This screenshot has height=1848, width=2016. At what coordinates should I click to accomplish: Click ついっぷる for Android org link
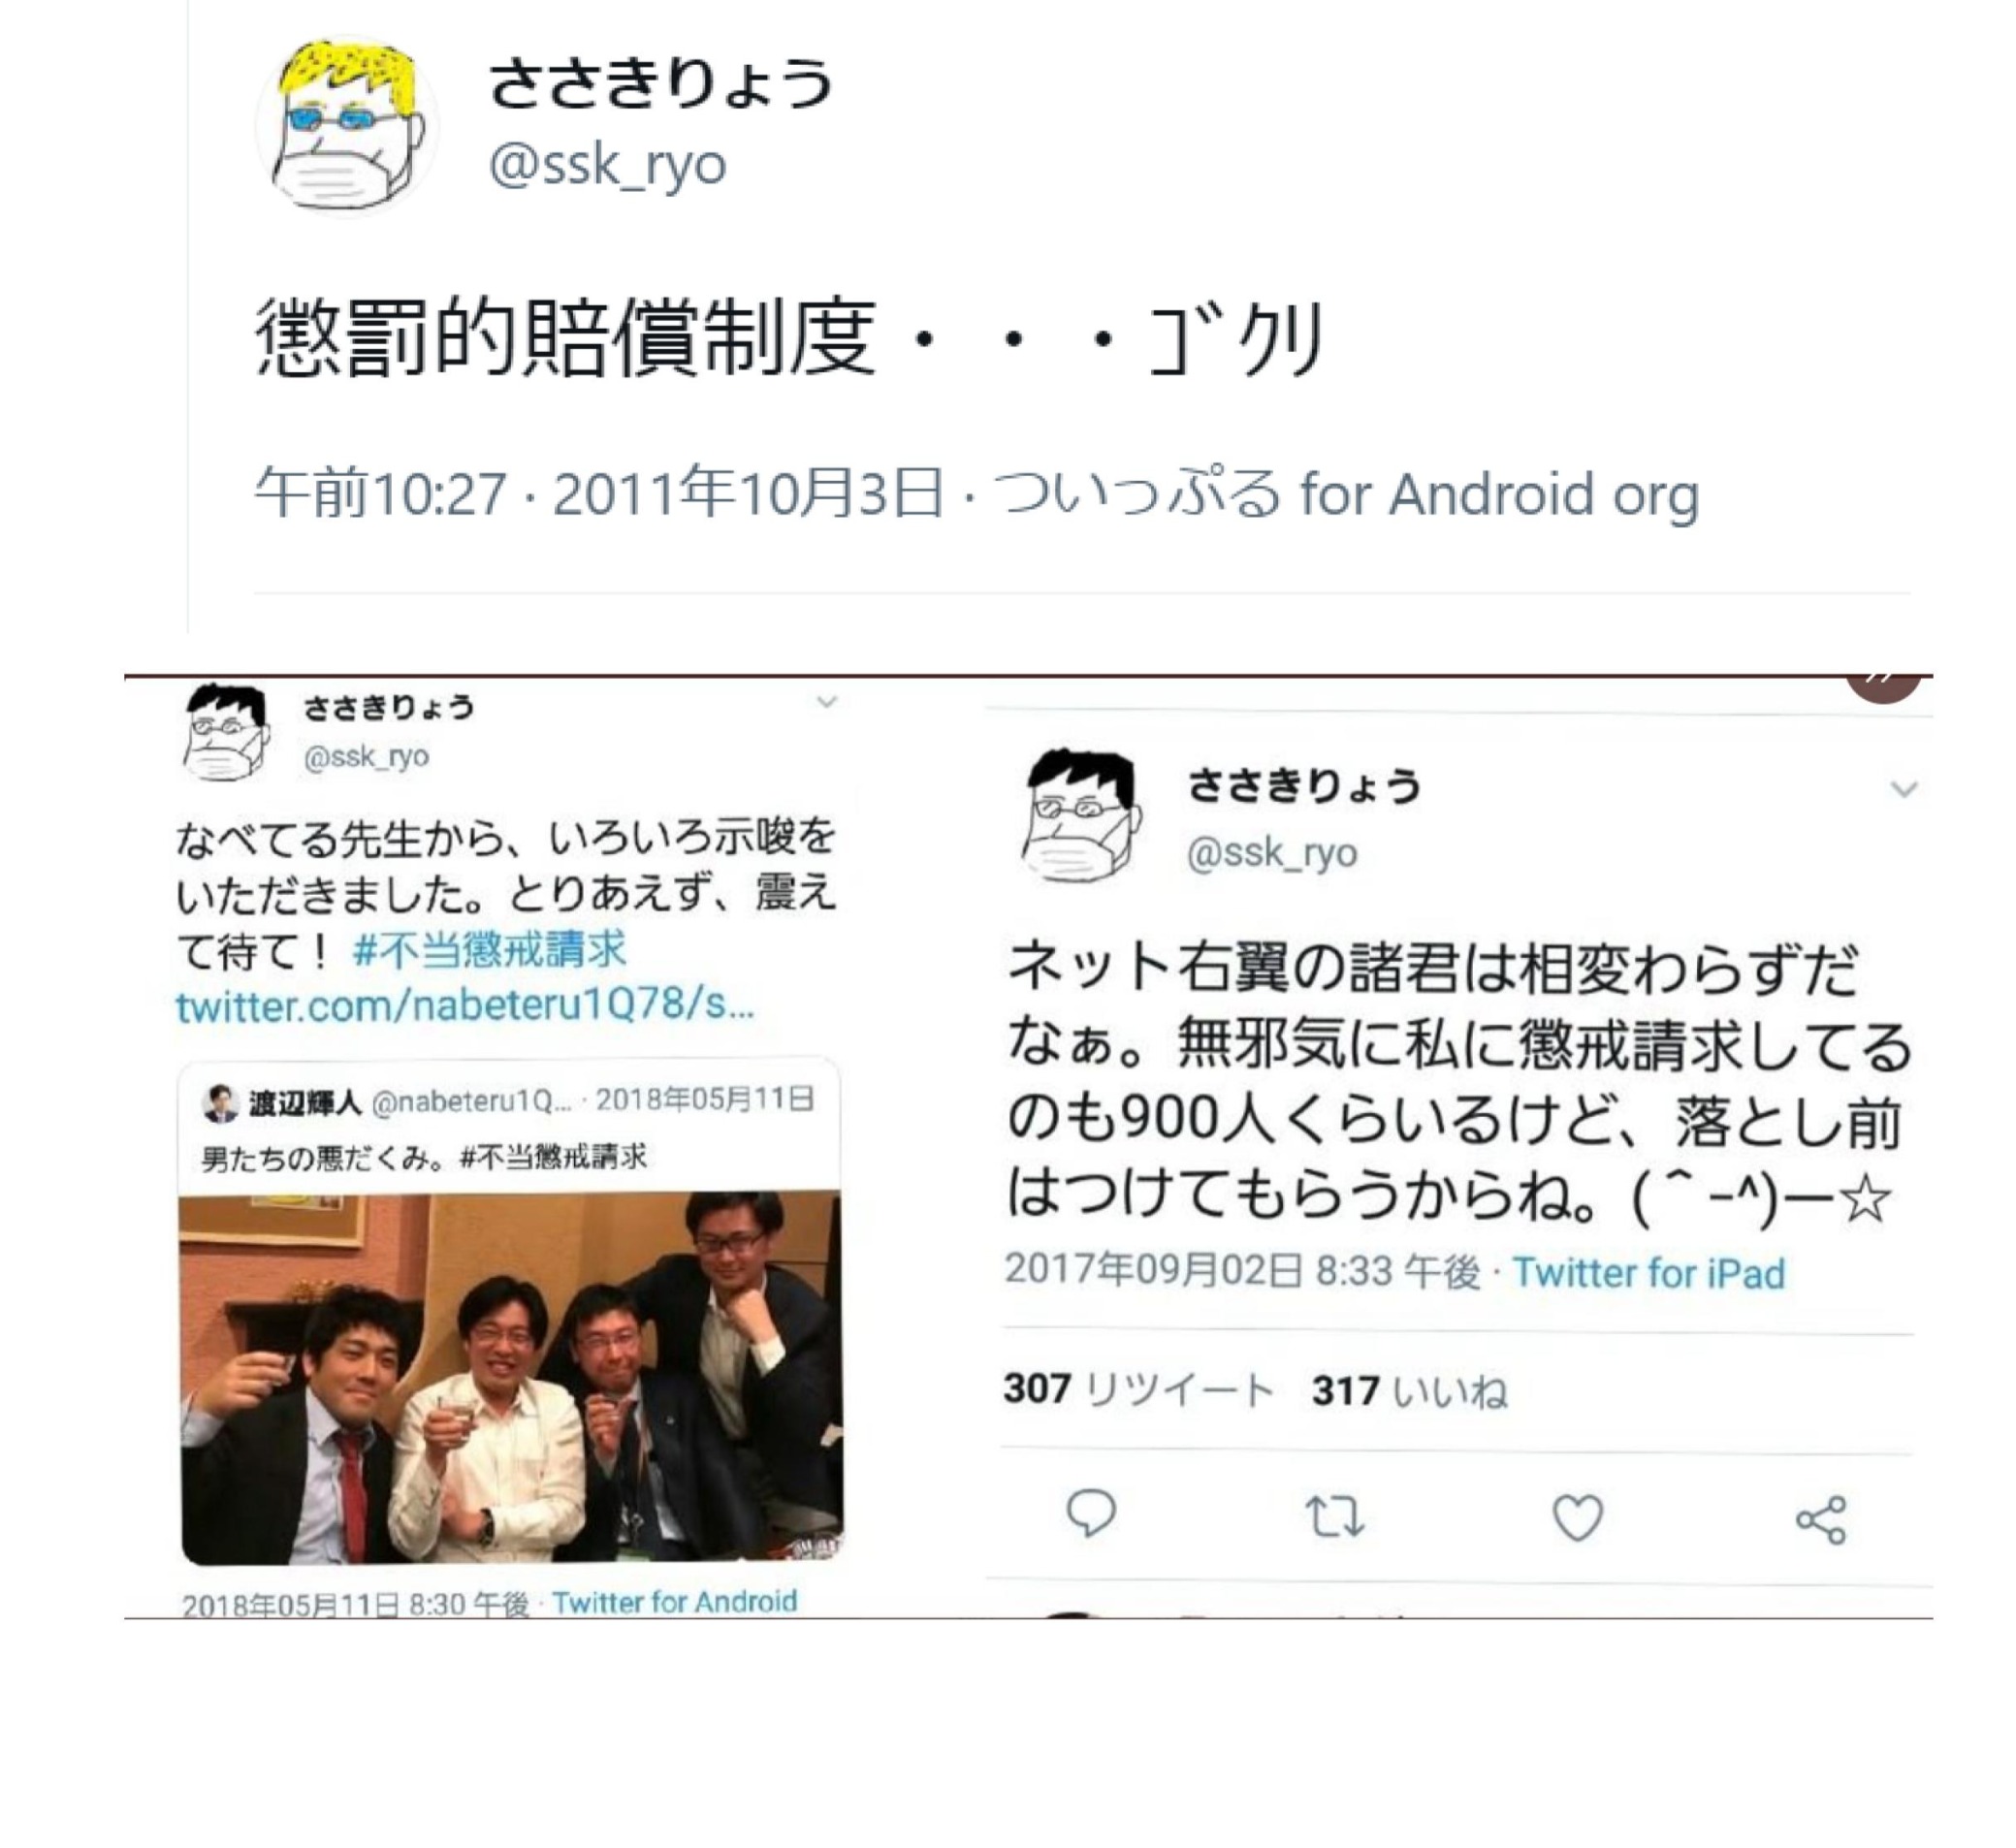1345,494
